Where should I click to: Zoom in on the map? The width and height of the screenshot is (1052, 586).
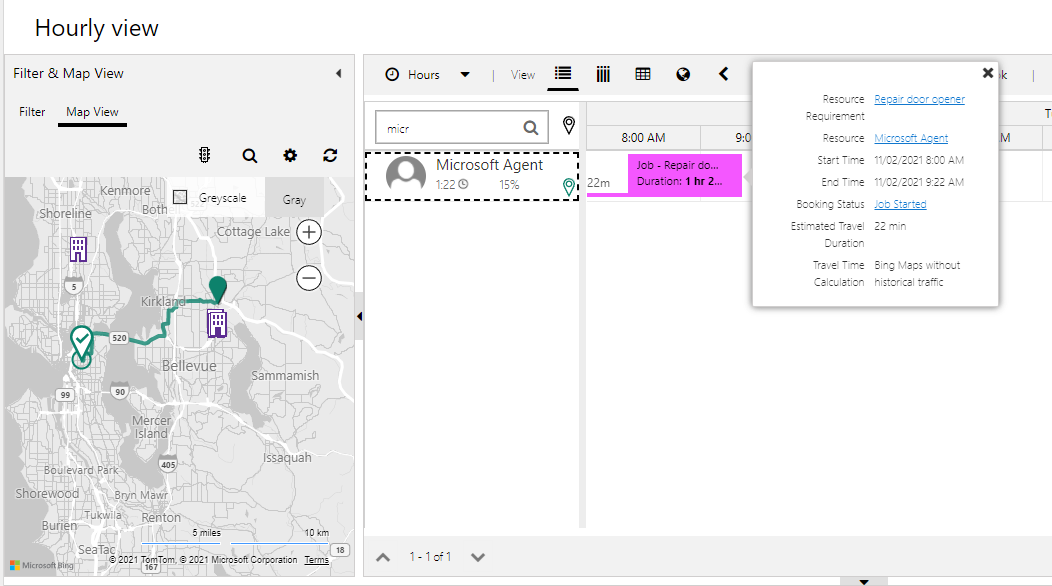309,232
